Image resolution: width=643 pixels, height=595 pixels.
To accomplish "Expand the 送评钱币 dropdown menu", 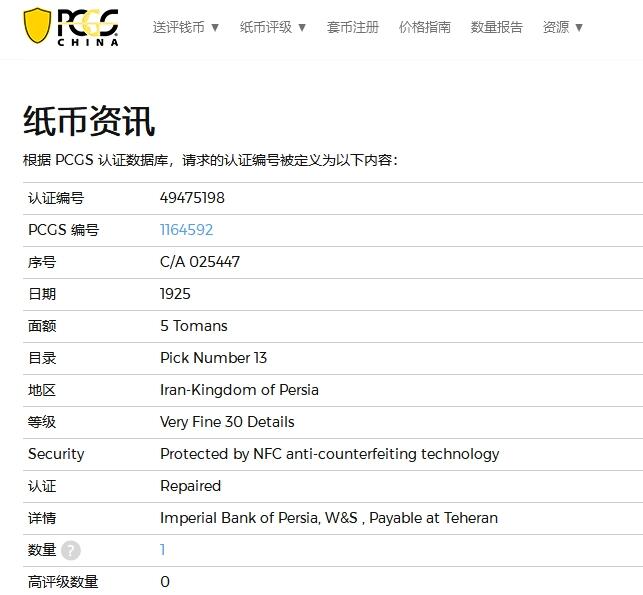I will [186, 27].
